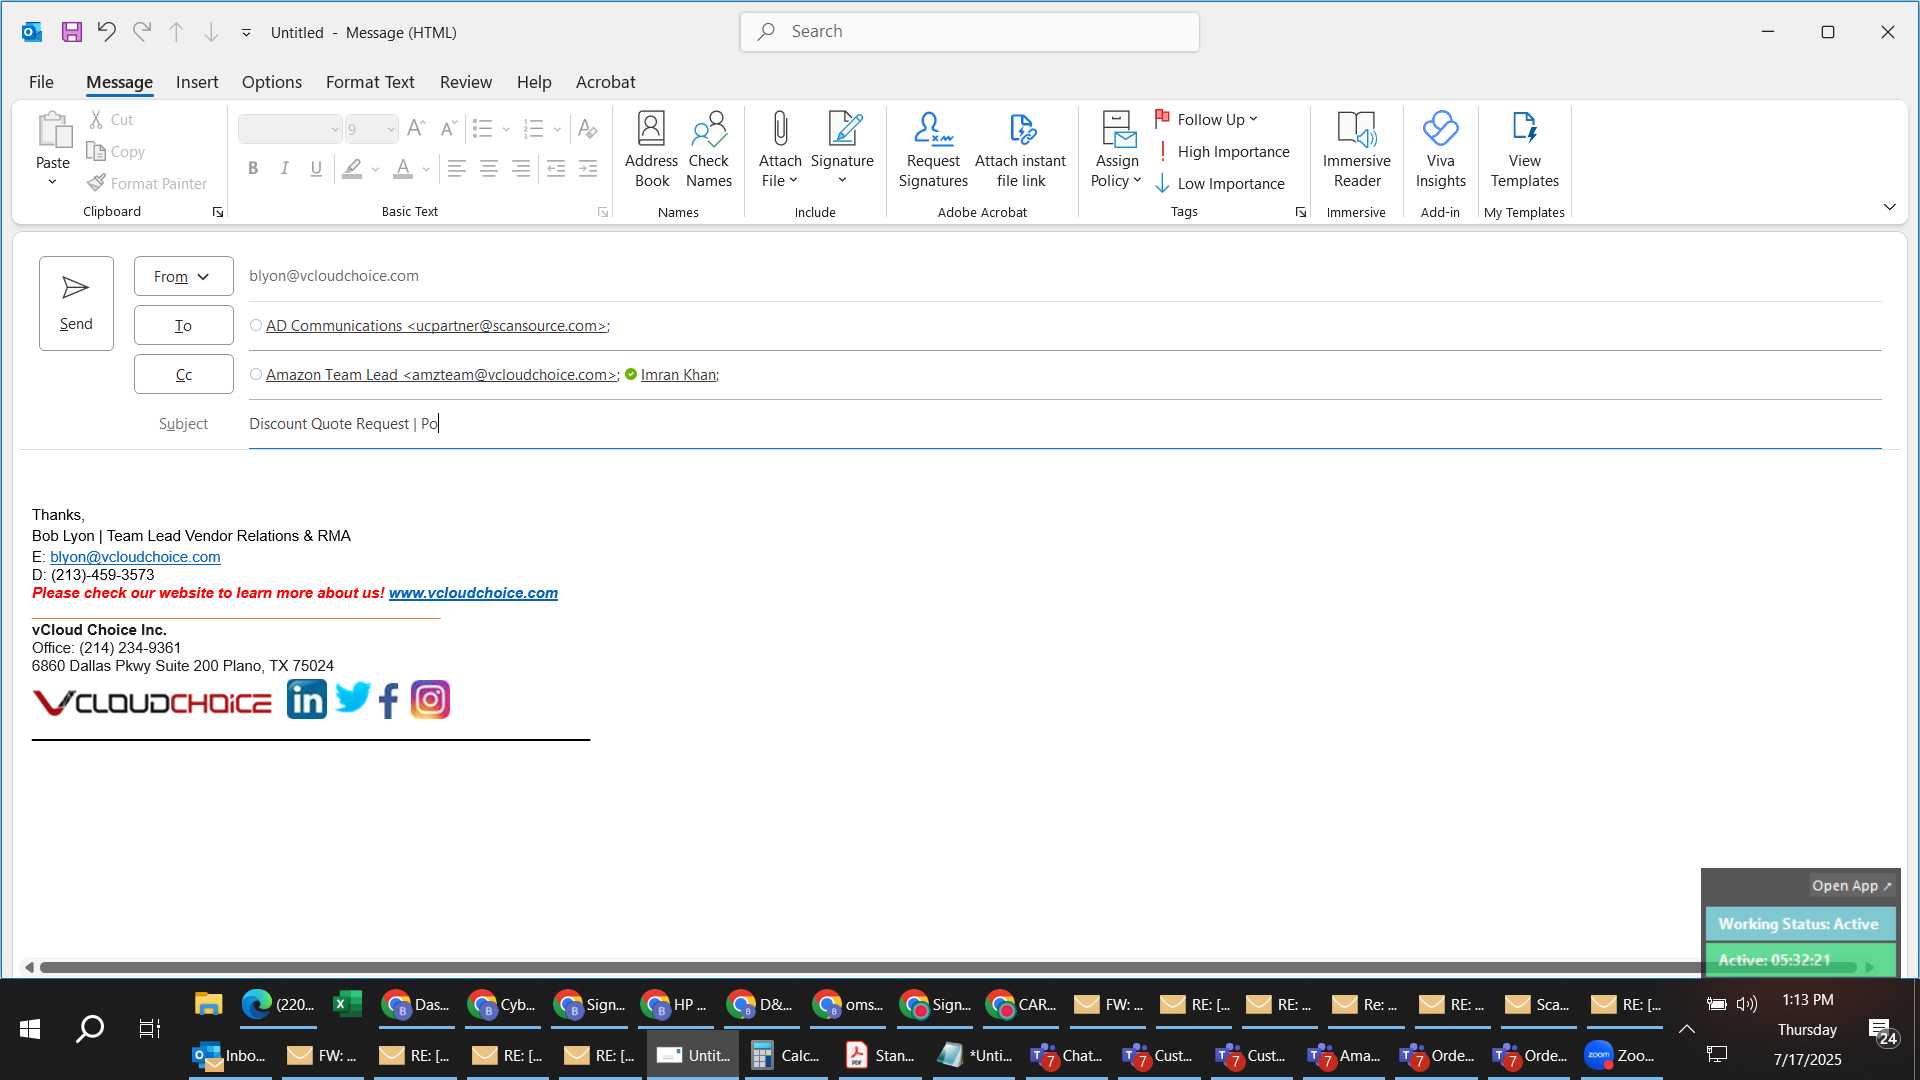This screenshot has width=1920, height=1080.
Task: Toggle Underline formatting
Action: pyautogui.click(x=316, y=168)
